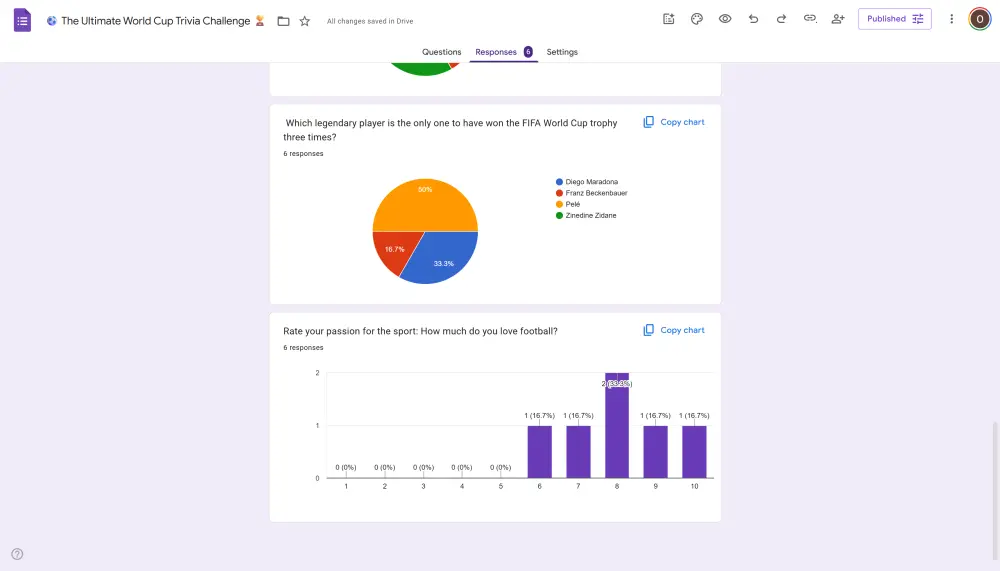Click the Published button

pyautogui.click(x=894, y=19)
